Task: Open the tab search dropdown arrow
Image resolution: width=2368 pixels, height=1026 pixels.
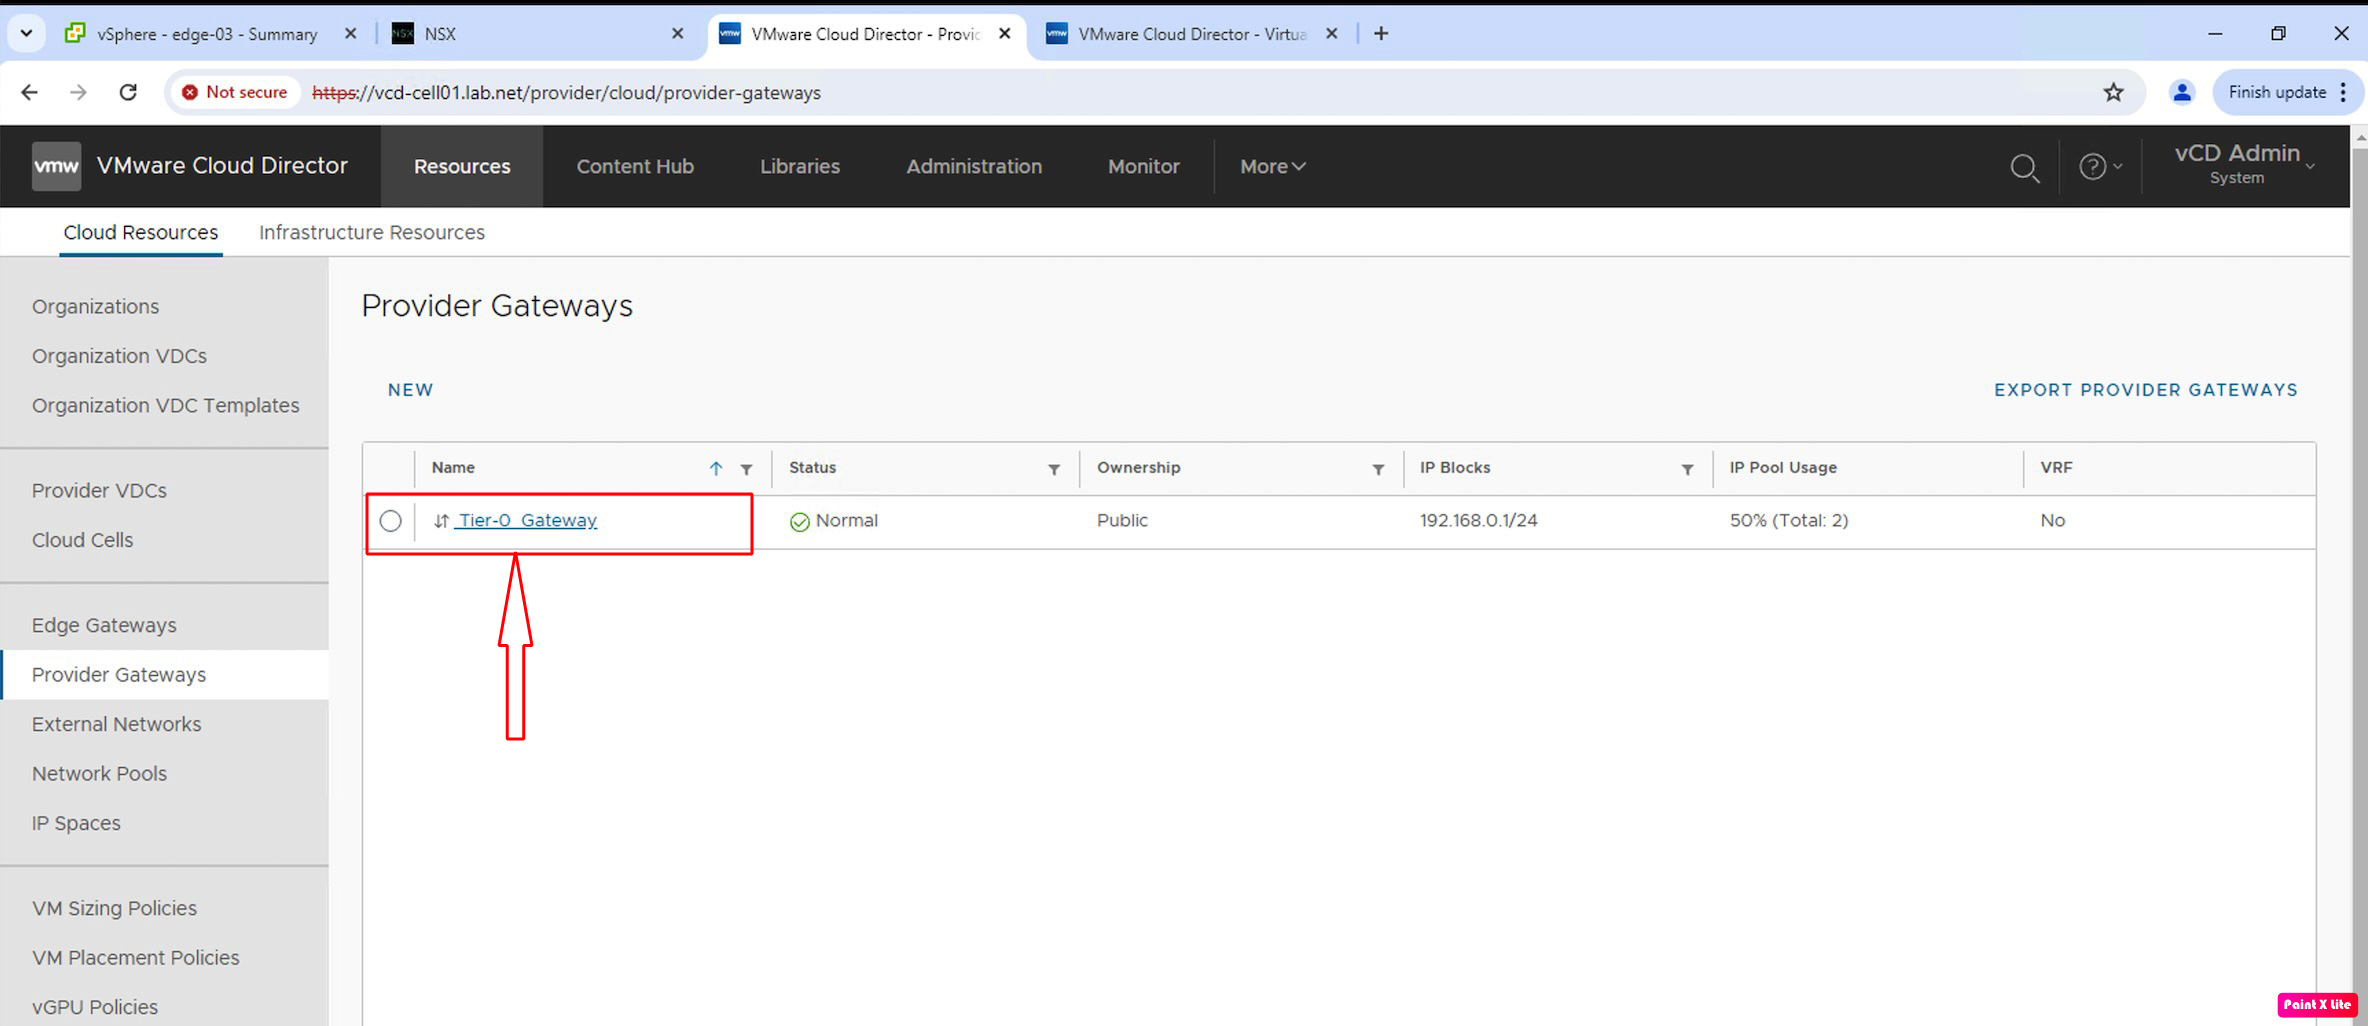Action: 26,33
